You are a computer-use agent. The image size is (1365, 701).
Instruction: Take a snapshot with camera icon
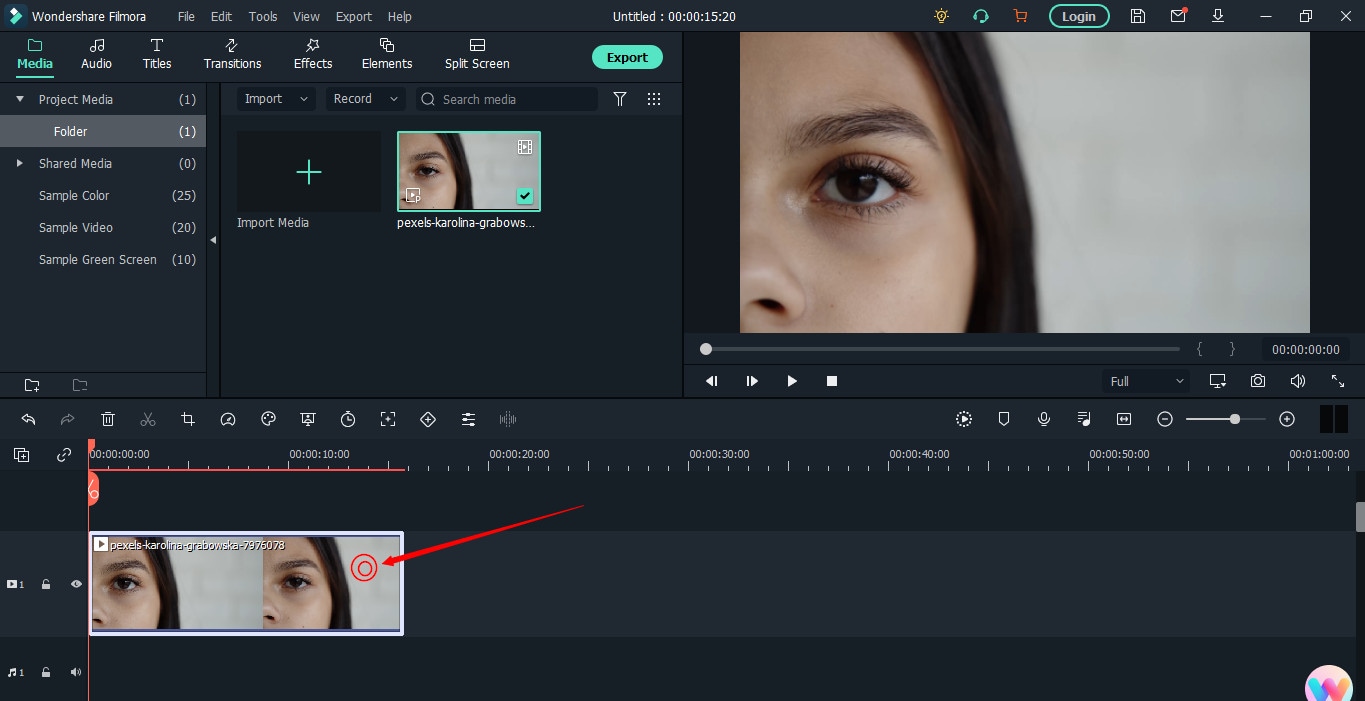click(1257, 381)
